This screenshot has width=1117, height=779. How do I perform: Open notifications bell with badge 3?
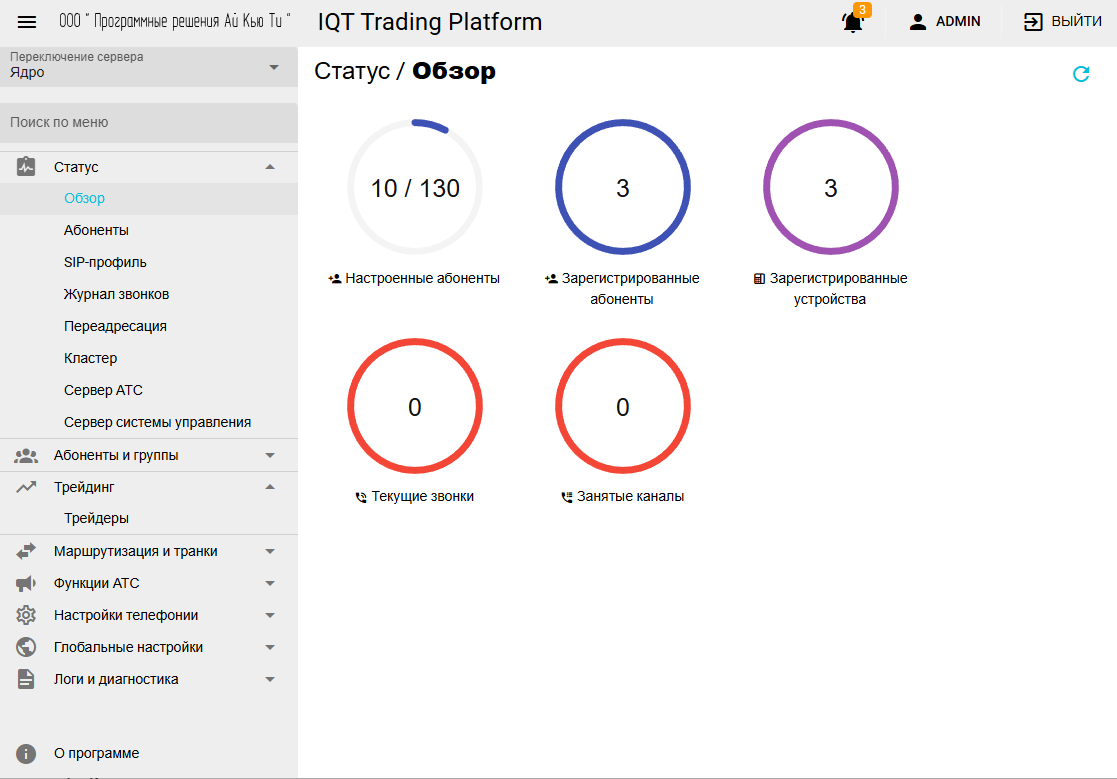coord(853,21)
